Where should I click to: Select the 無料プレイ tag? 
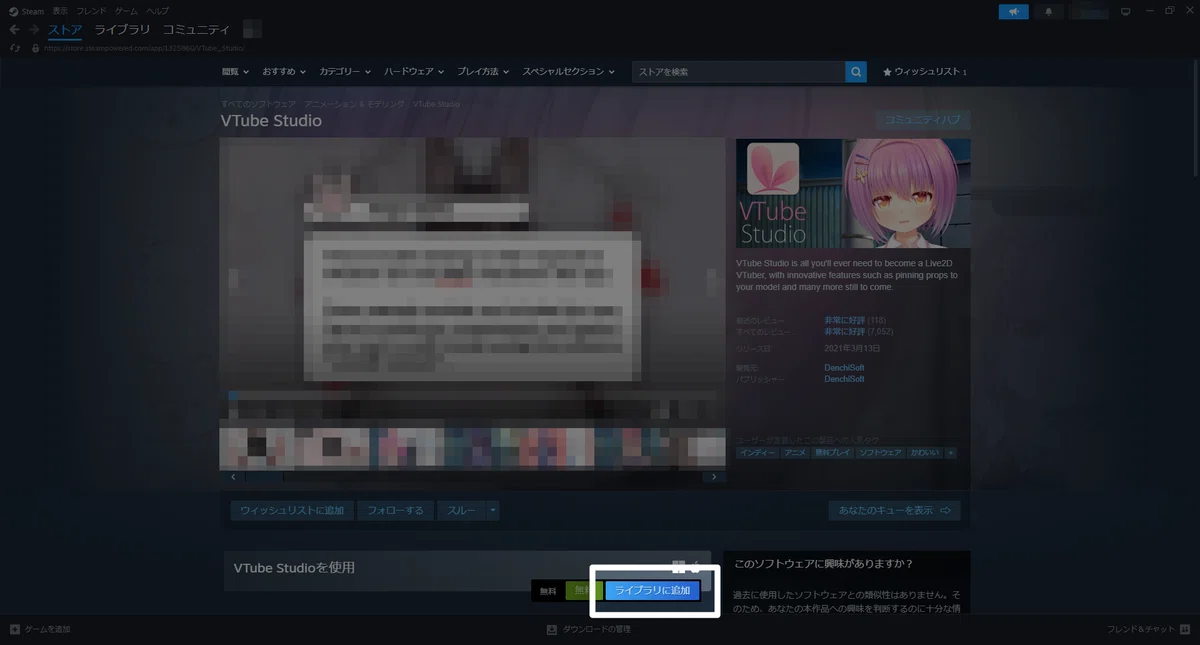click(832, 453)
